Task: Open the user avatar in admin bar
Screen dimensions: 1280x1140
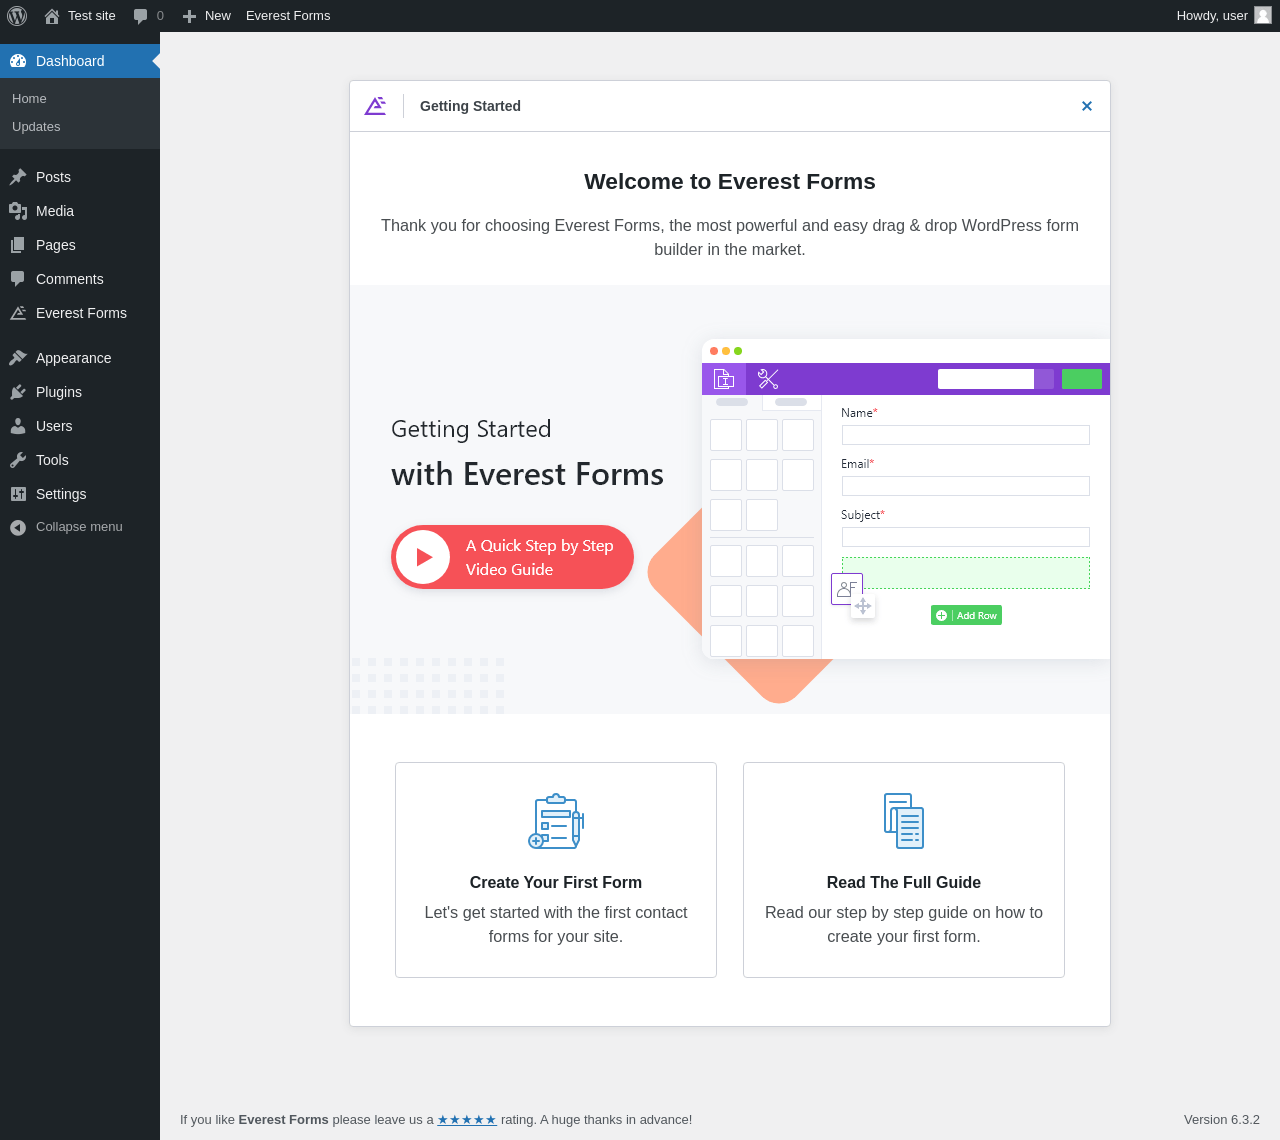Action: pos(1263,15)
